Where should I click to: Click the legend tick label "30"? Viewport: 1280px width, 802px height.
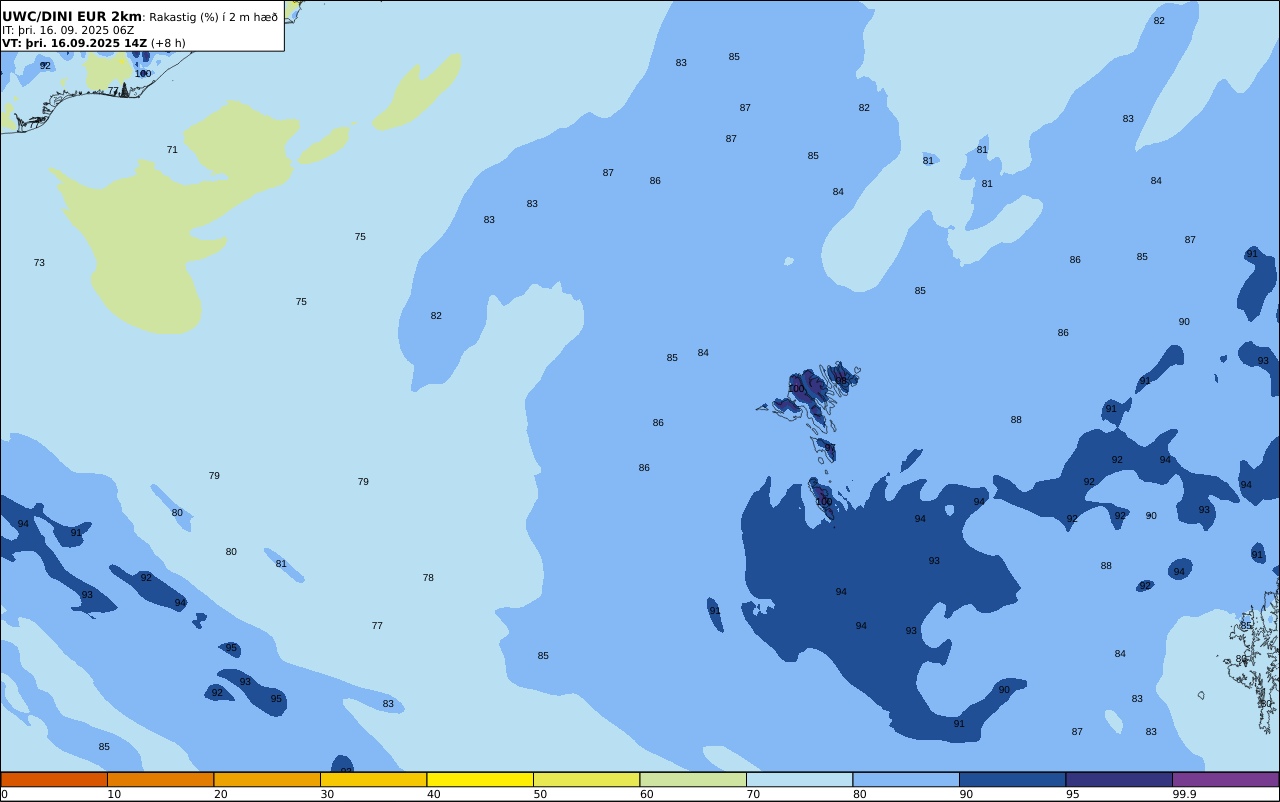pos(327,794)
